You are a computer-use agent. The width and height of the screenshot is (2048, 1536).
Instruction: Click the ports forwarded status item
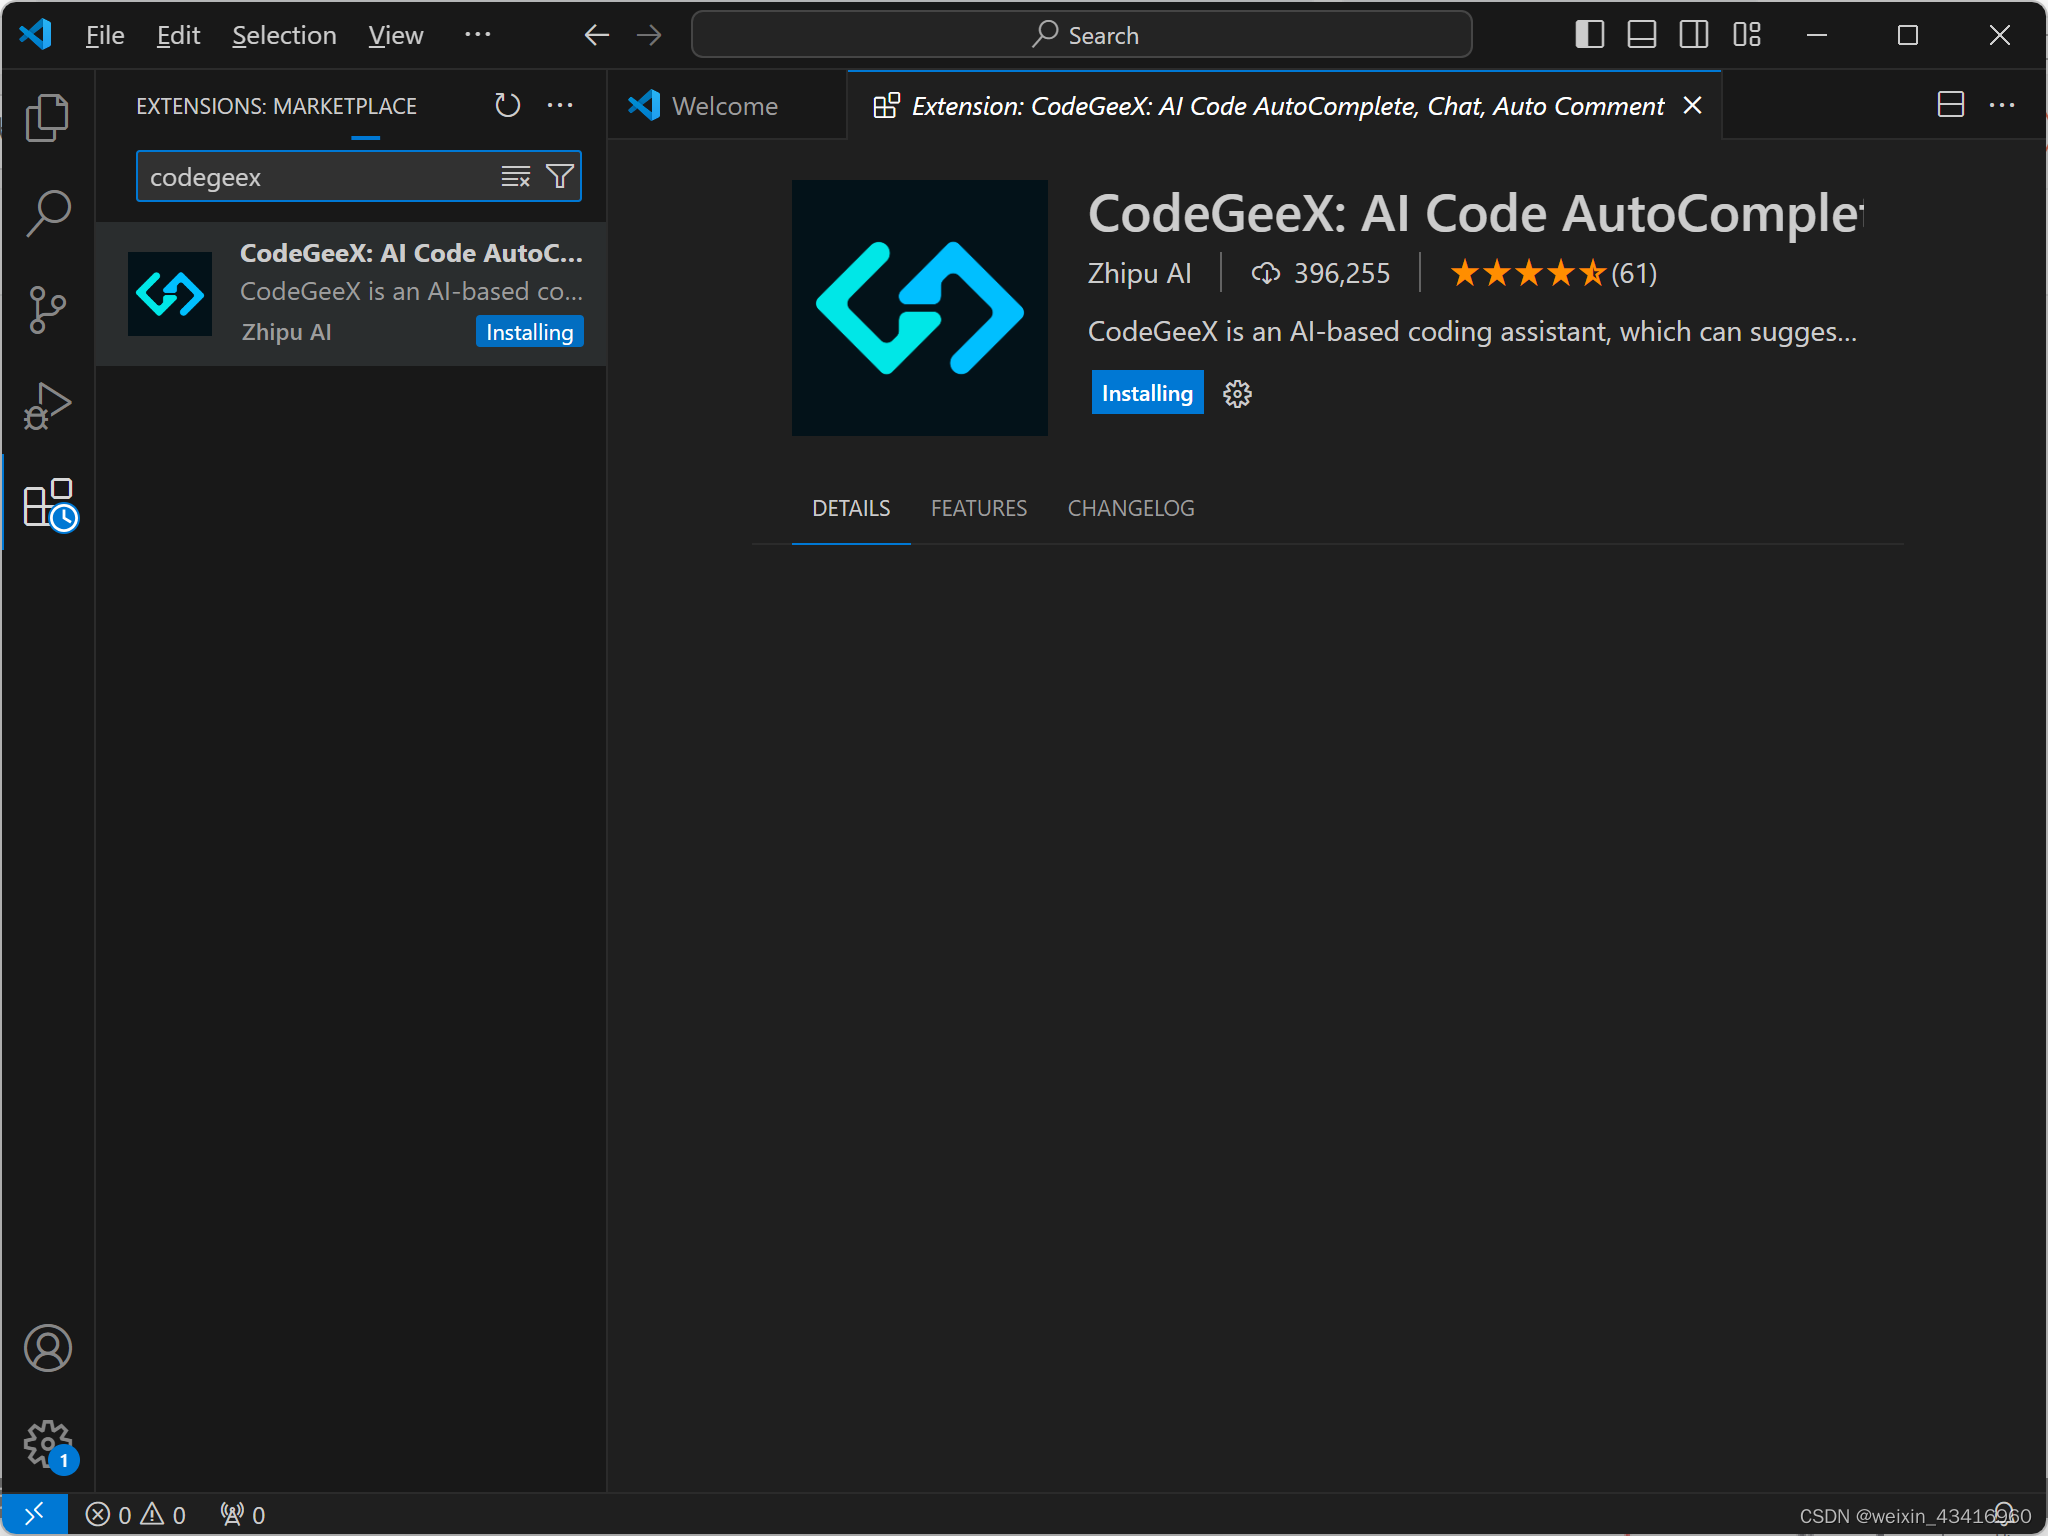[243, 1514]
